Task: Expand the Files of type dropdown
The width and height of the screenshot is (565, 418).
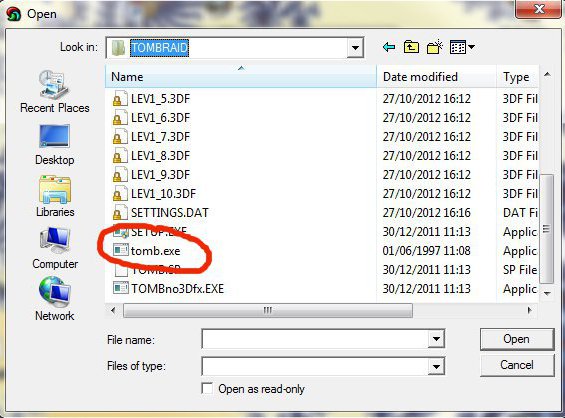Action: pyautogui.click(x=436, y=367)
